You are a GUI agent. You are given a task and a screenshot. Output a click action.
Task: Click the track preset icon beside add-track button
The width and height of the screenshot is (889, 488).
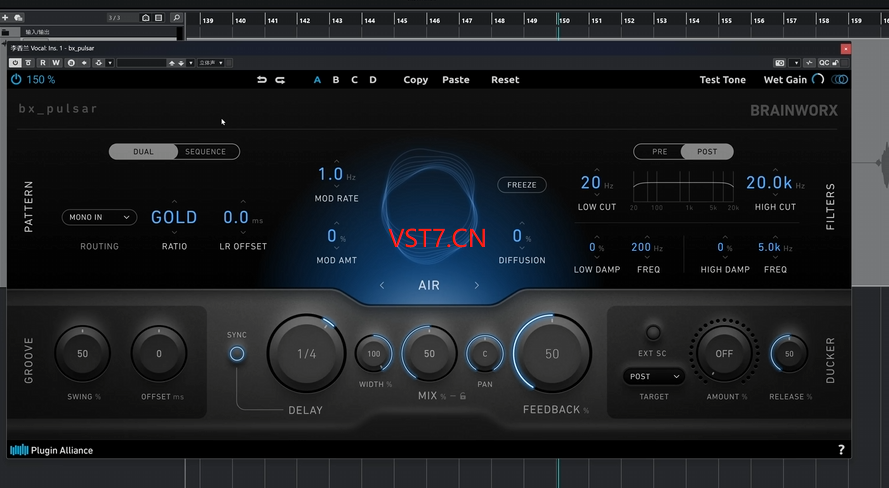[18, 18]
